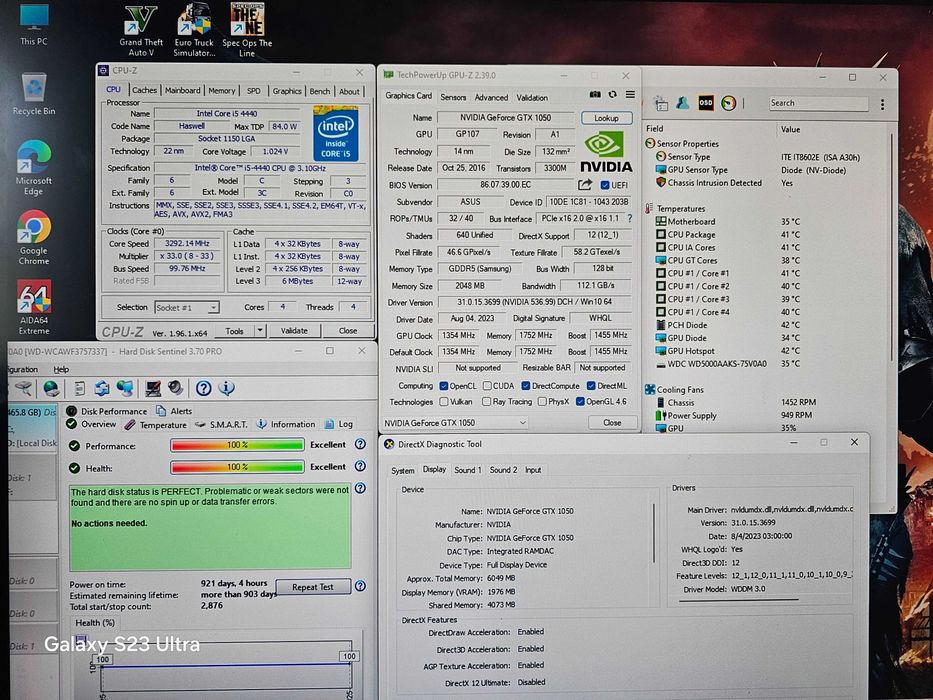This screenshot has height=700, width=933.
Task: Click the AIDA64 Search field
Action: click(x=818, y=103)
